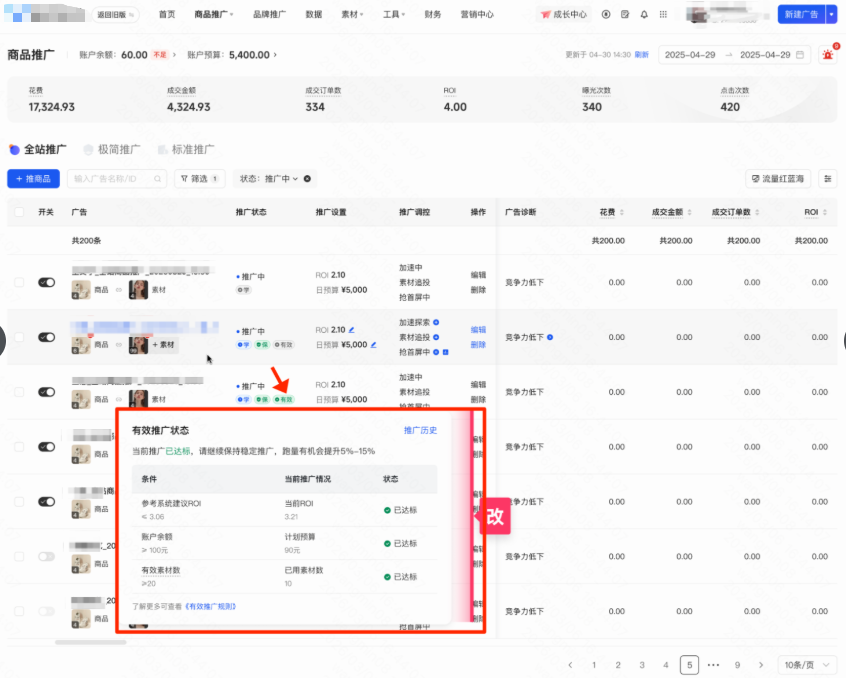Tick the select-all checkbox in table header

pyautogui.click(x=19, y=212)
